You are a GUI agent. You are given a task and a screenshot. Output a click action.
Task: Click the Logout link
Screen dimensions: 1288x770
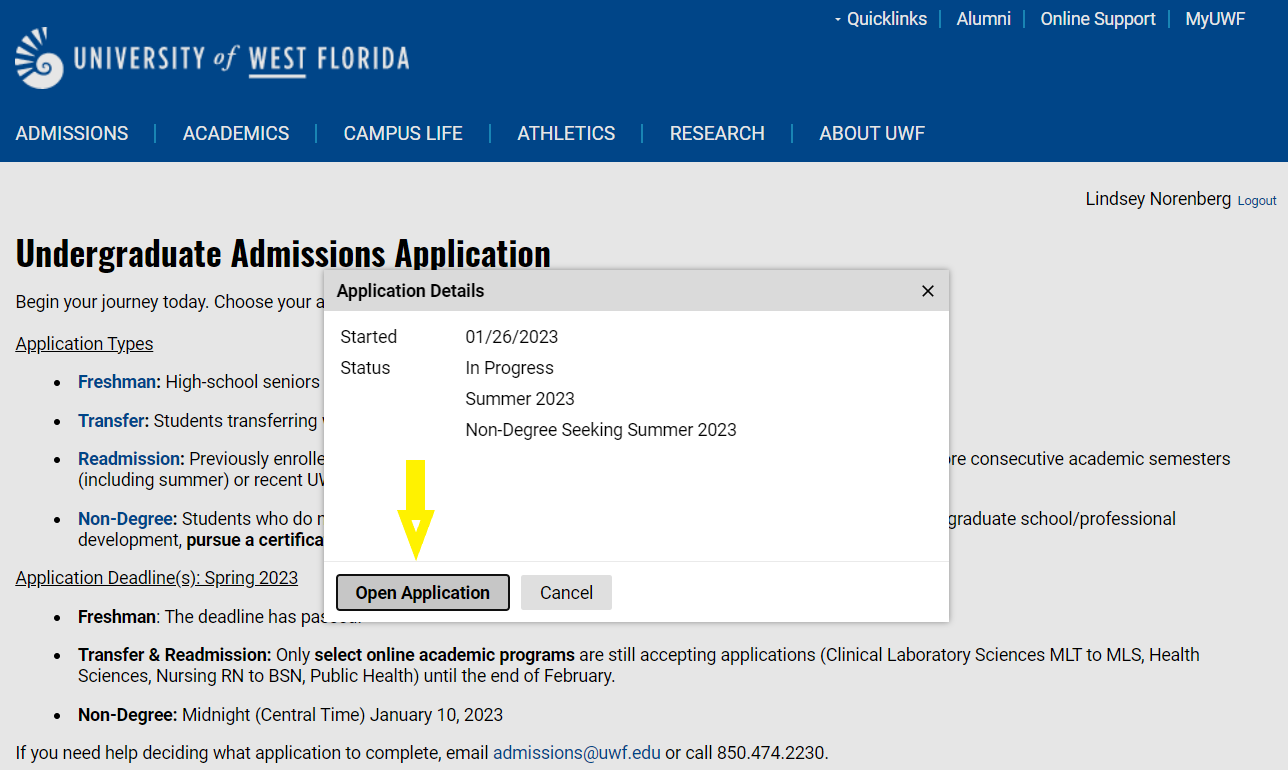tap(1257, 201)
